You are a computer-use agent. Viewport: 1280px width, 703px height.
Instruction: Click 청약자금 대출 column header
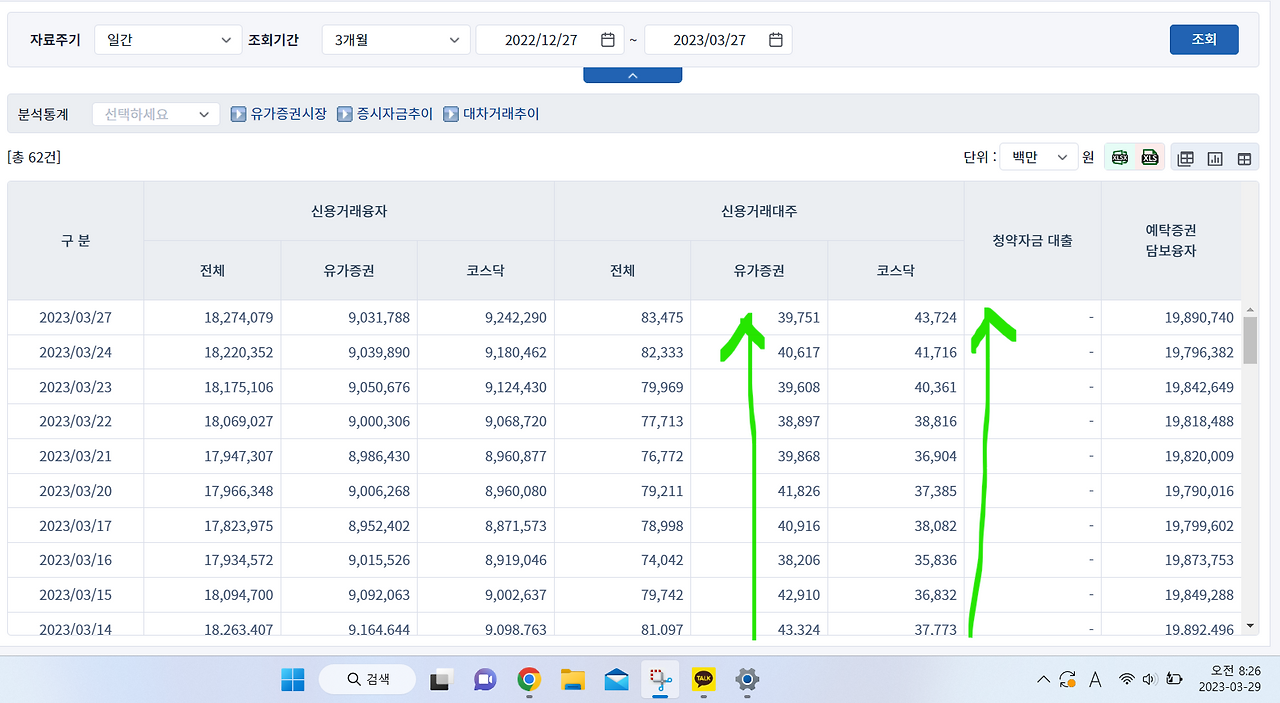[1032, 241]
